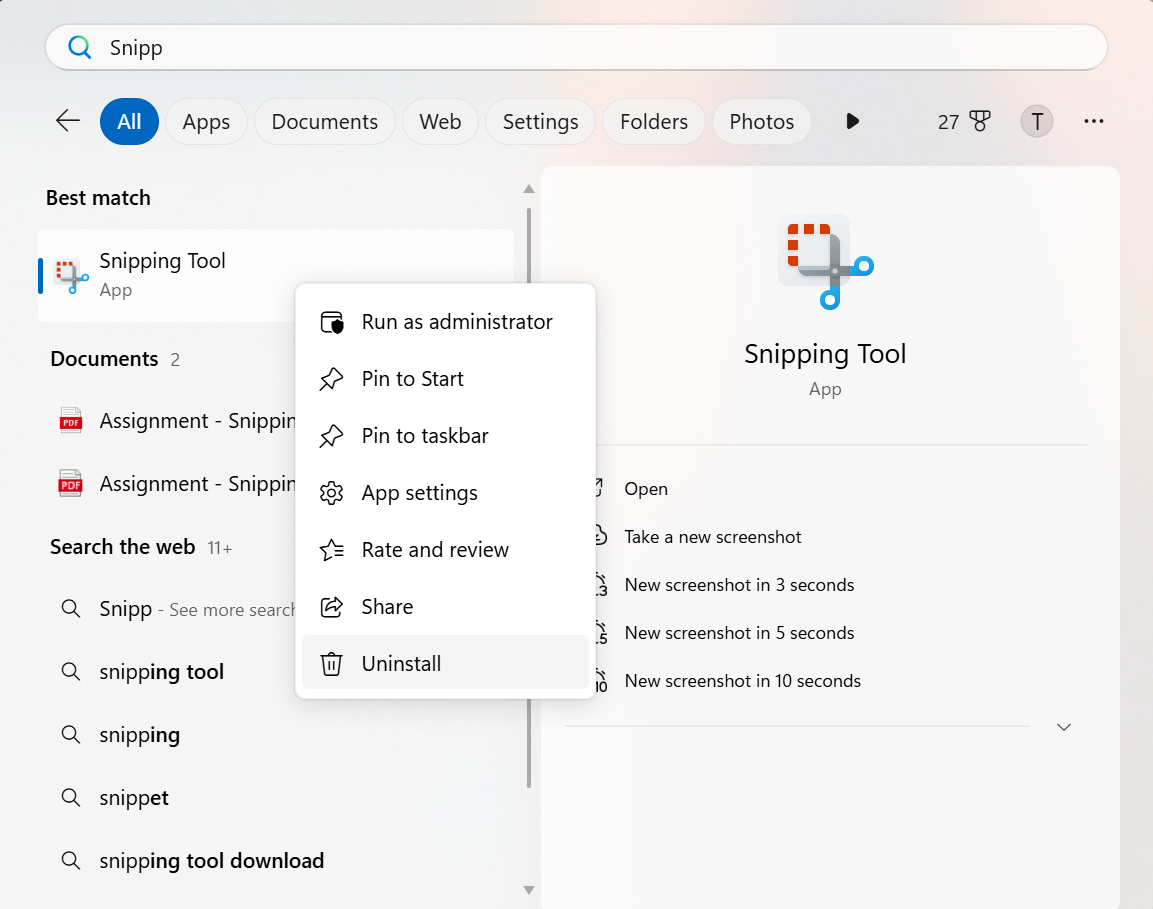Image resolution: width=1153 pixels, height=909 pixels.
Task: Click the Snipping Tool icon in best match
Action: click(71, 276)
